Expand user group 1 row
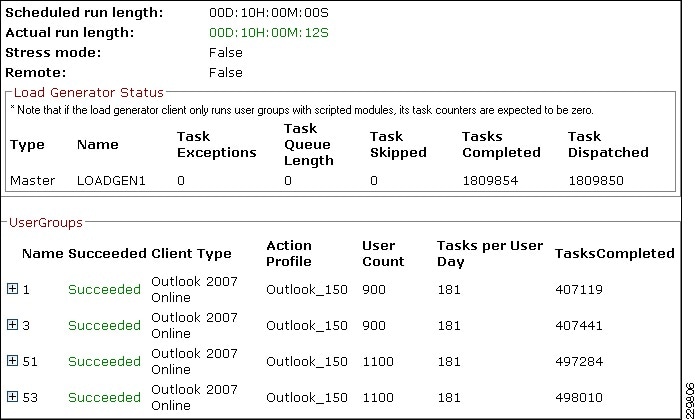The width and height of the screenshot is (695, 420). pyautogui.click(x=12, y=289)
